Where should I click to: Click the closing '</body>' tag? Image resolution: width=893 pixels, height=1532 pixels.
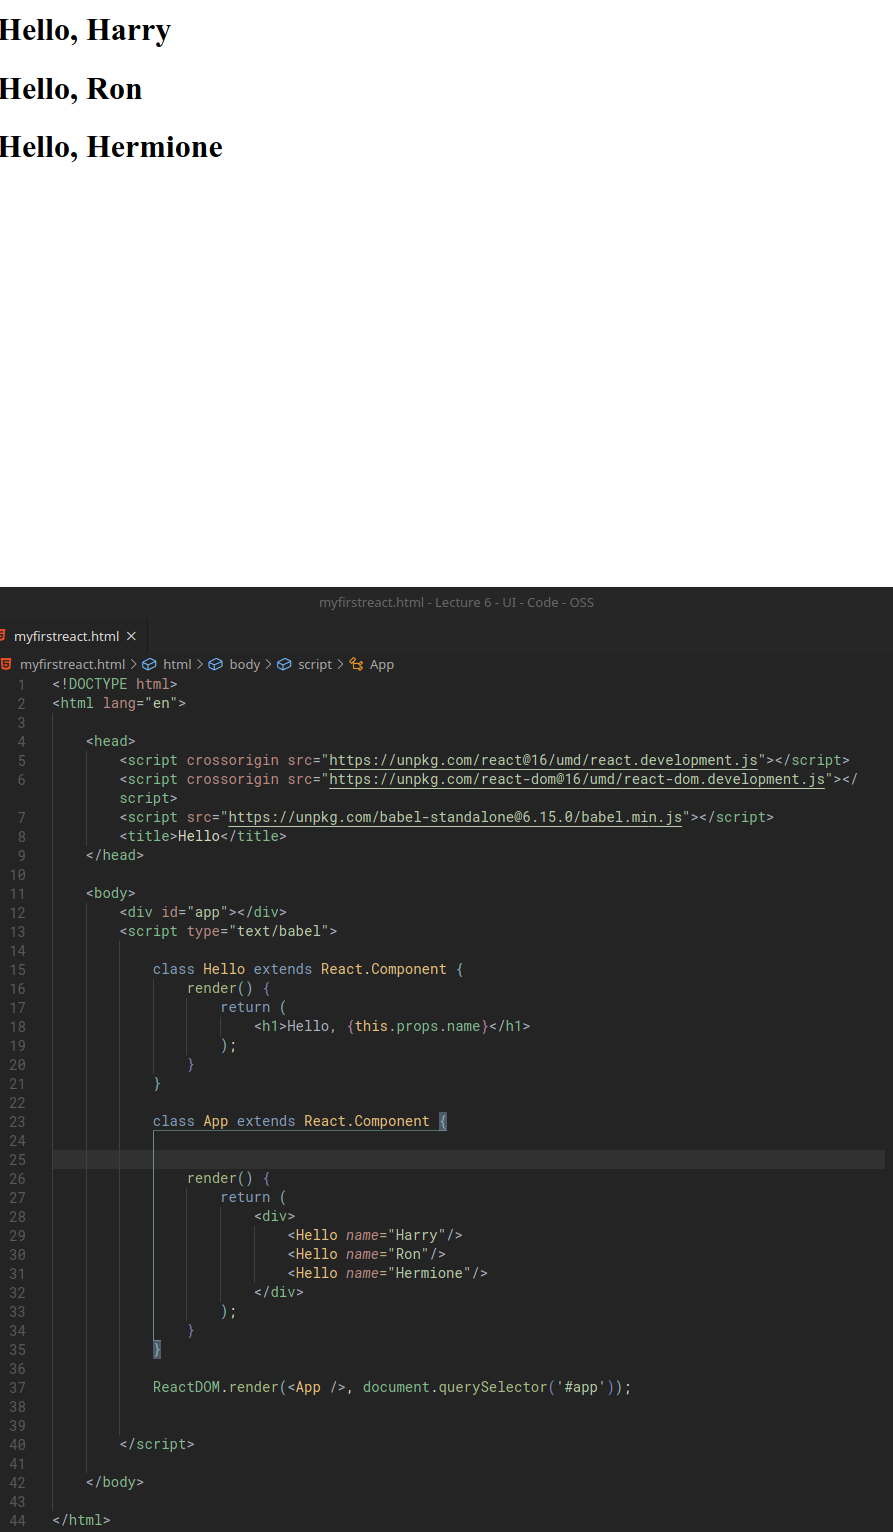pos(115,1482)
